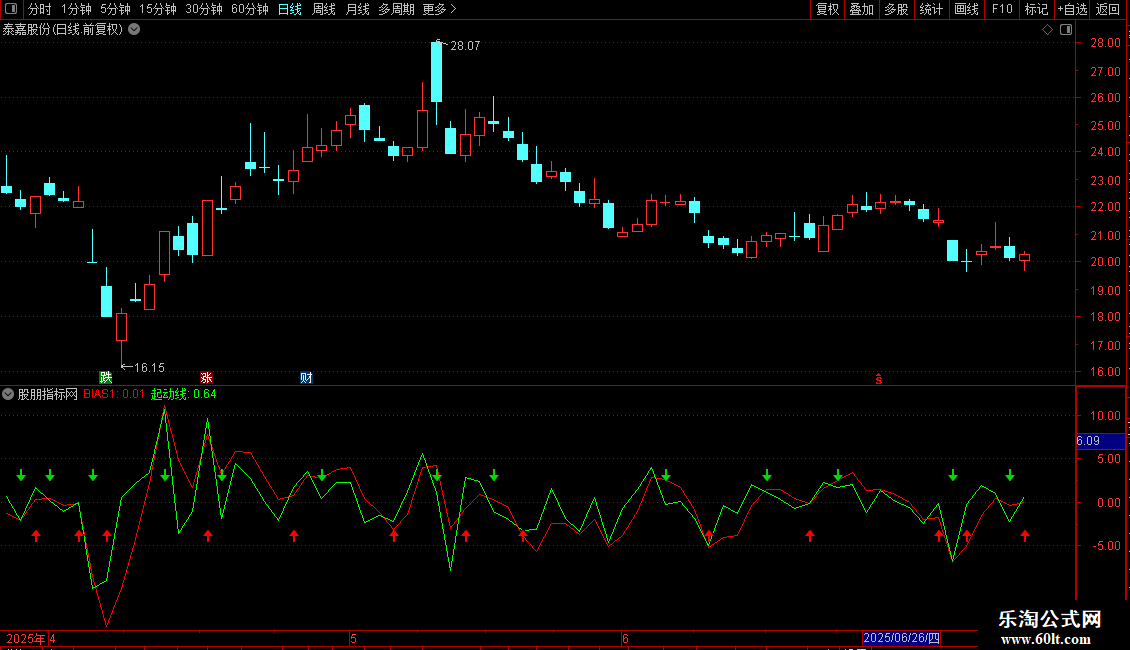This screenshot has height=650, width=1130.
Task: Click the green 跌 event marker
Action: tap(106, 378)
